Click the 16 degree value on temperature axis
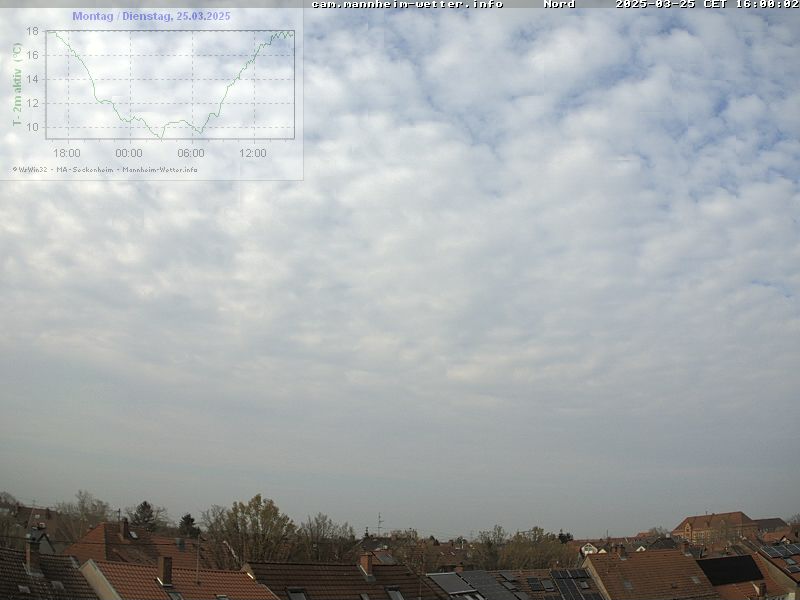Viewport: 800px width, 600px height. click(x=32, y=55)
